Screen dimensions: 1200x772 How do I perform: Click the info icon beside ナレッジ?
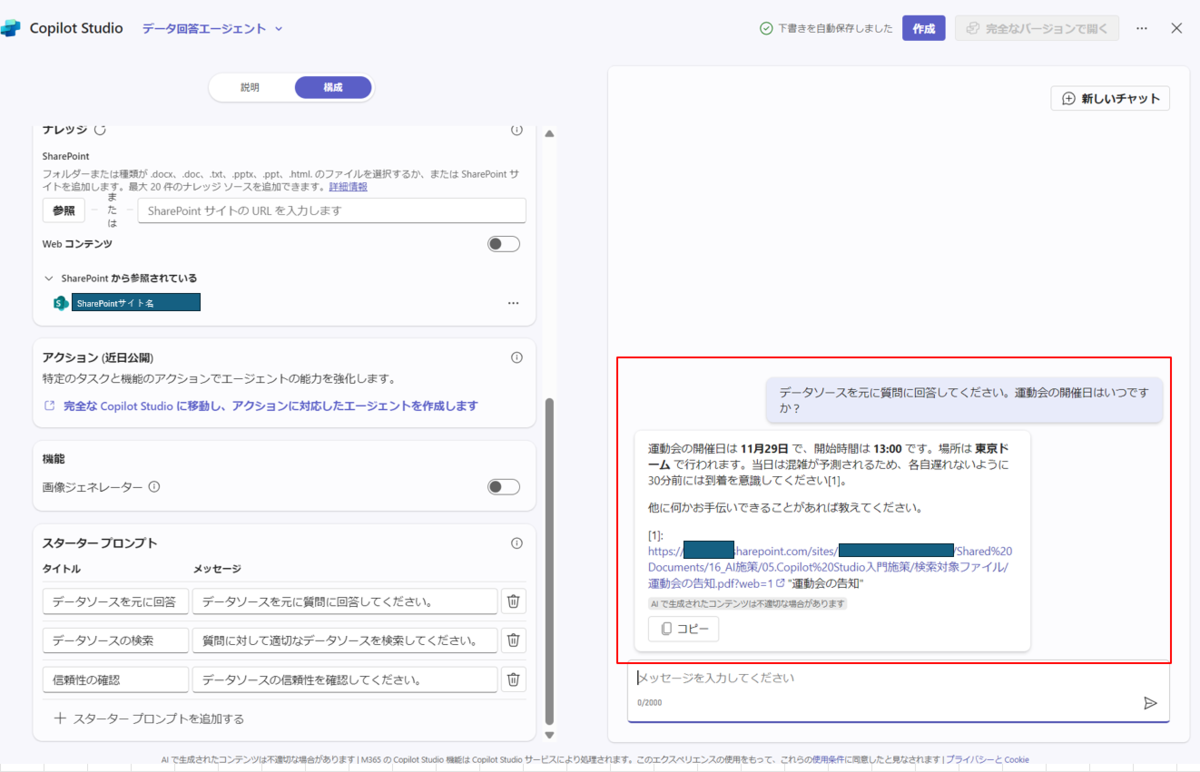[517, 130]
